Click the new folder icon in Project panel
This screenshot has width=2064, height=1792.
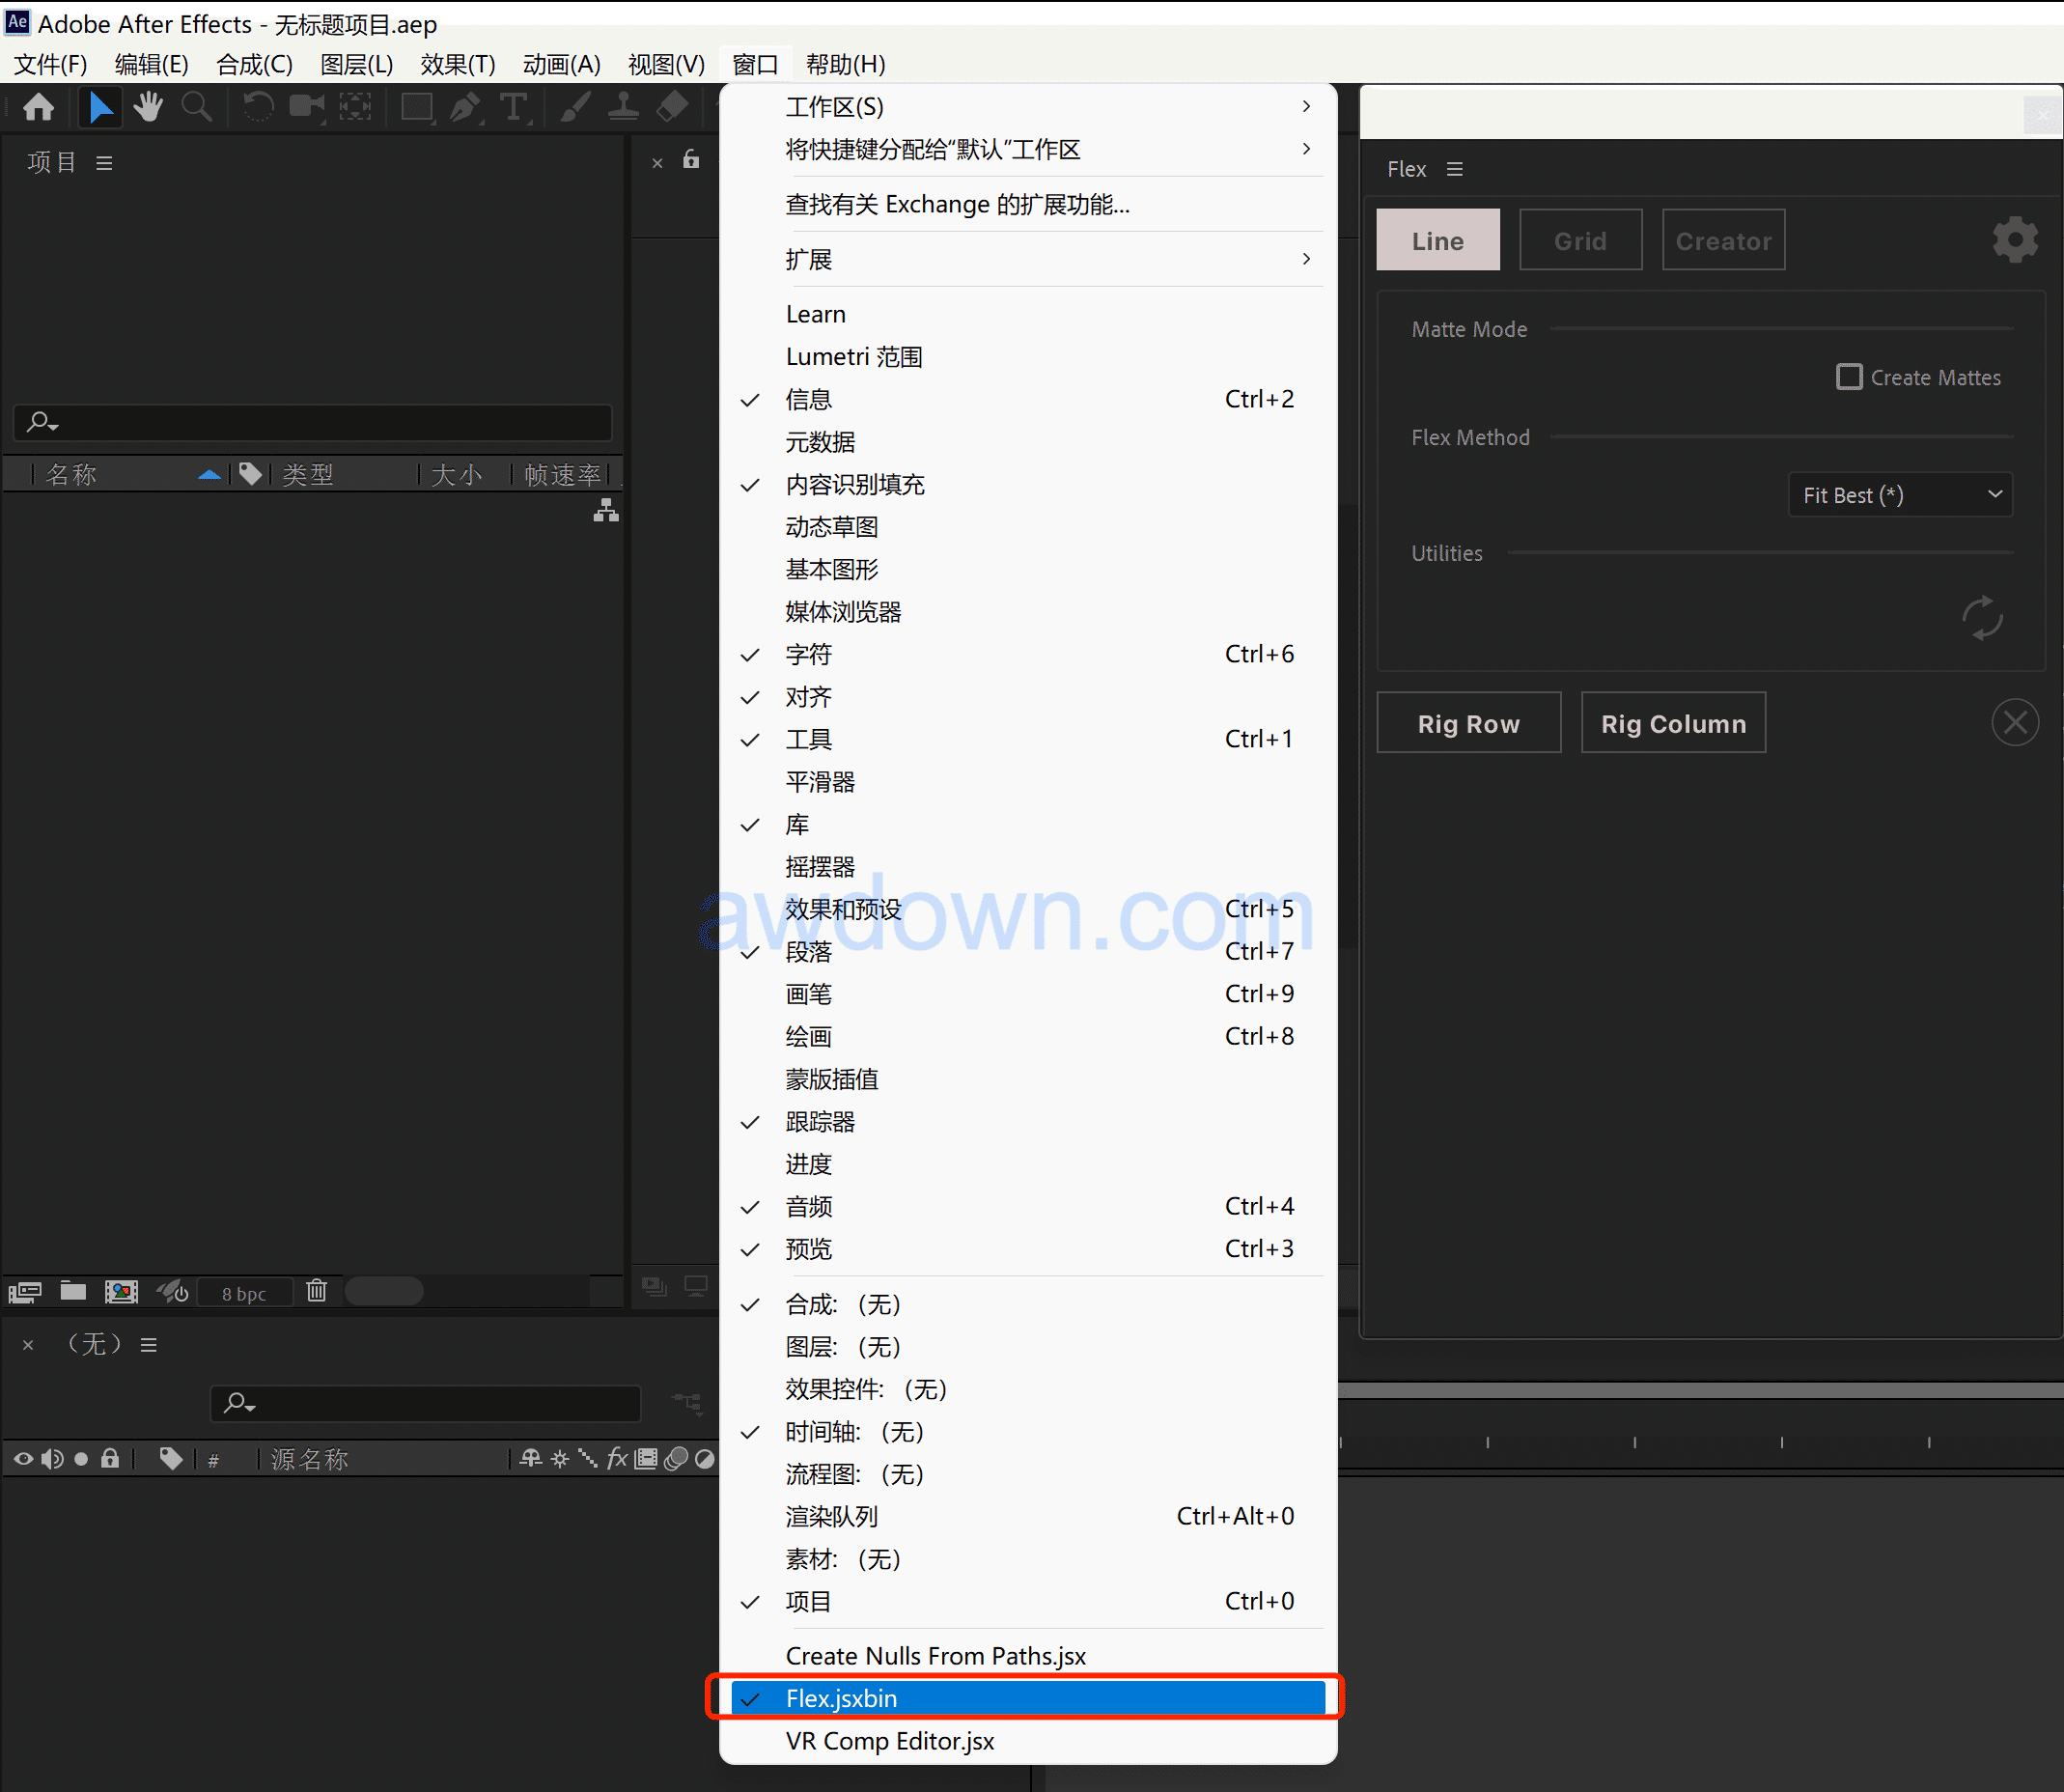[73, 1291]
